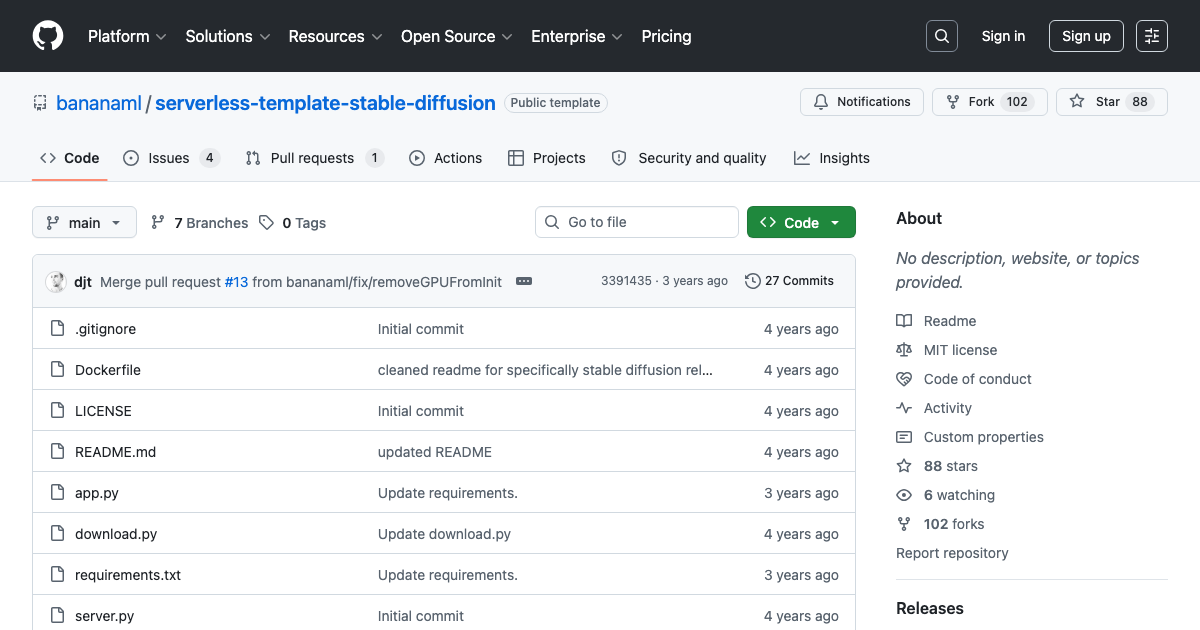
Task: Click the heart icon next to Code of conduct
Action: tap(904, 379)
